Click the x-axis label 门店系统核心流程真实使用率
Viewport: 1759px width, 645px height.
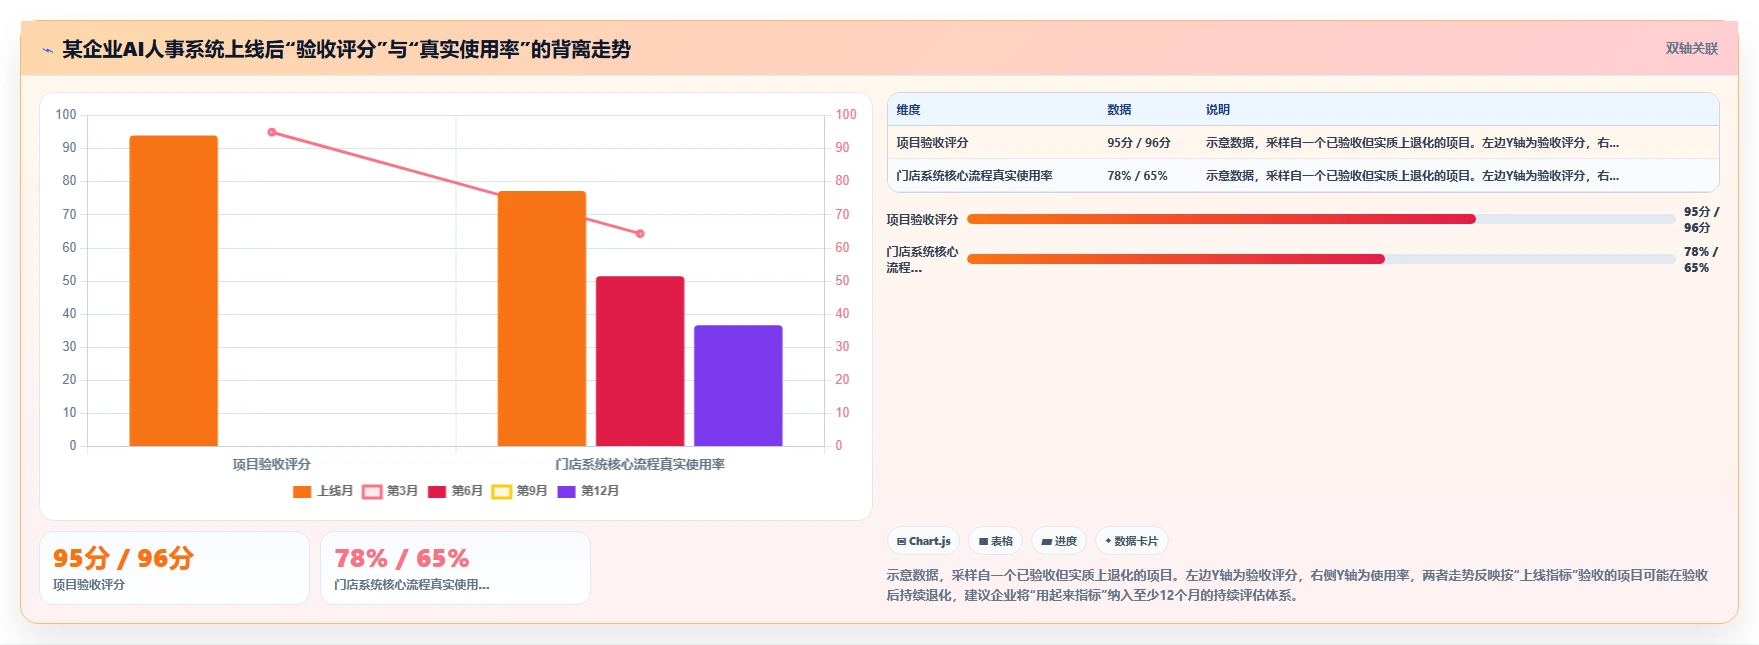[x=640, y=464]
